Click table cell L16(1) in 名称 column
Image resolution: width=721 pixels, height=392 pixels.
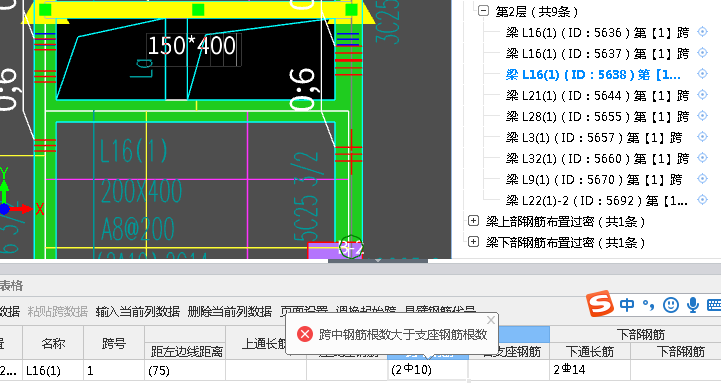click(53, 370)
